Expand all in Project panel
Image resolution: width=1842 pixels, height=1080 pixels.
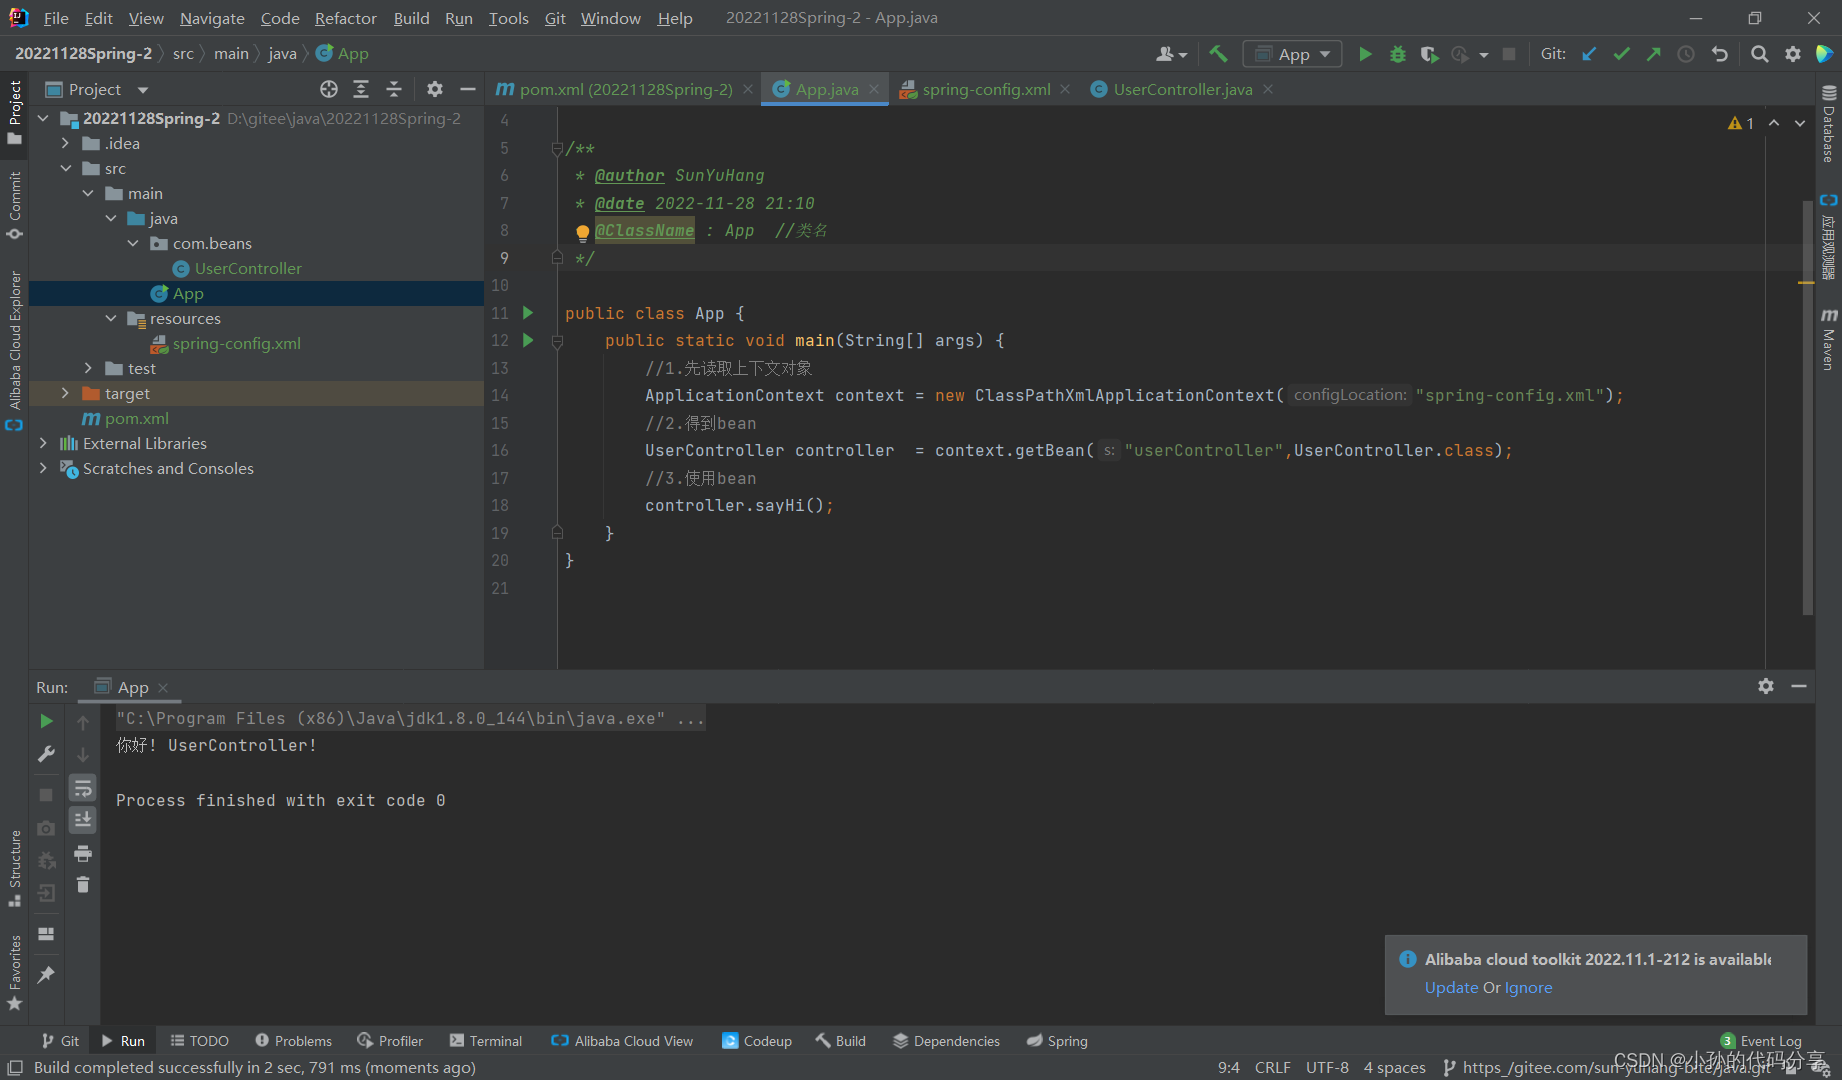coord(361,89)
